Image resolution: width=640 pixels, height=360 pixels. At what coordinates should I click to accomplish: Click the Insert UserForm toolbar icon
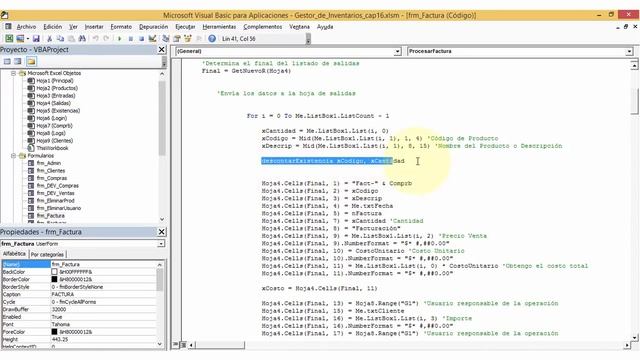(x=20, y=38)
